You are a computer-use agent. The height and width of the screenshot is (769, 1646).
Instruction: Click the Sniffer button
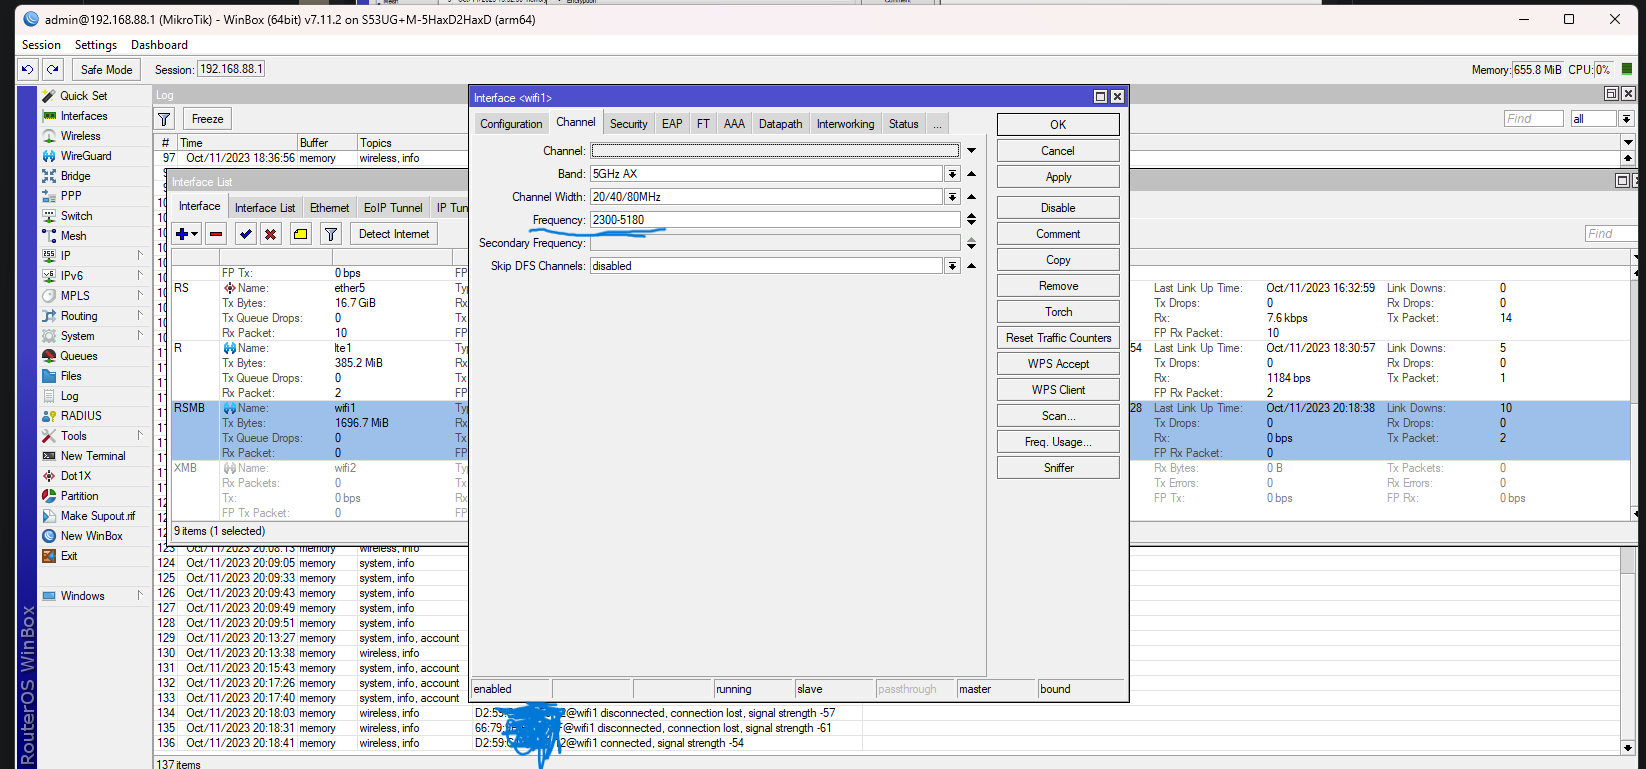[1058, 468]
